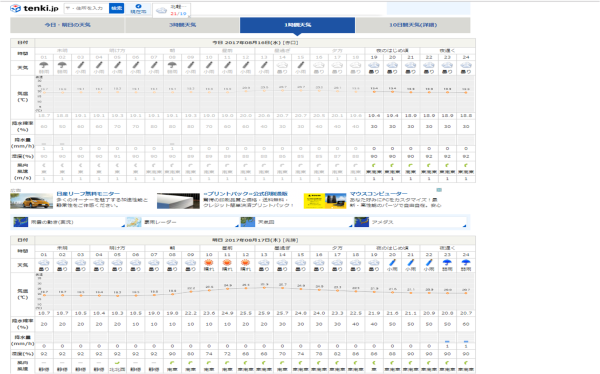
Task: Open the アメダス link
Action: 382,222
